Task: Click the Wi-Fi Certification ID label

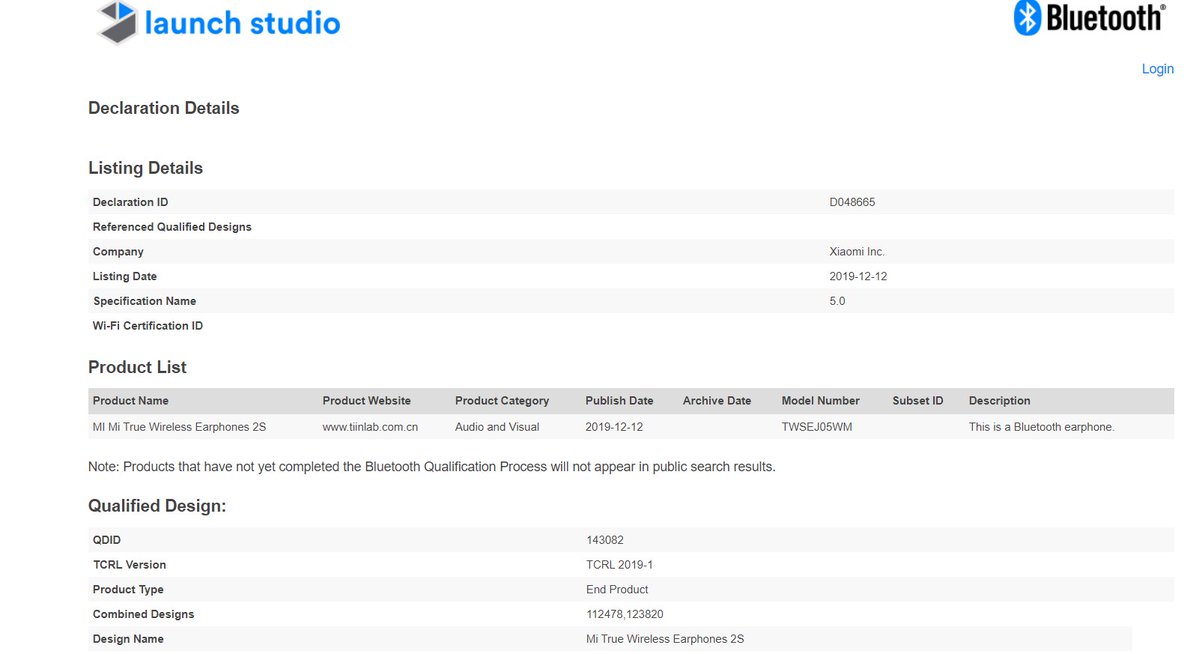Action: pyautogui.click(x=148, y=326)
